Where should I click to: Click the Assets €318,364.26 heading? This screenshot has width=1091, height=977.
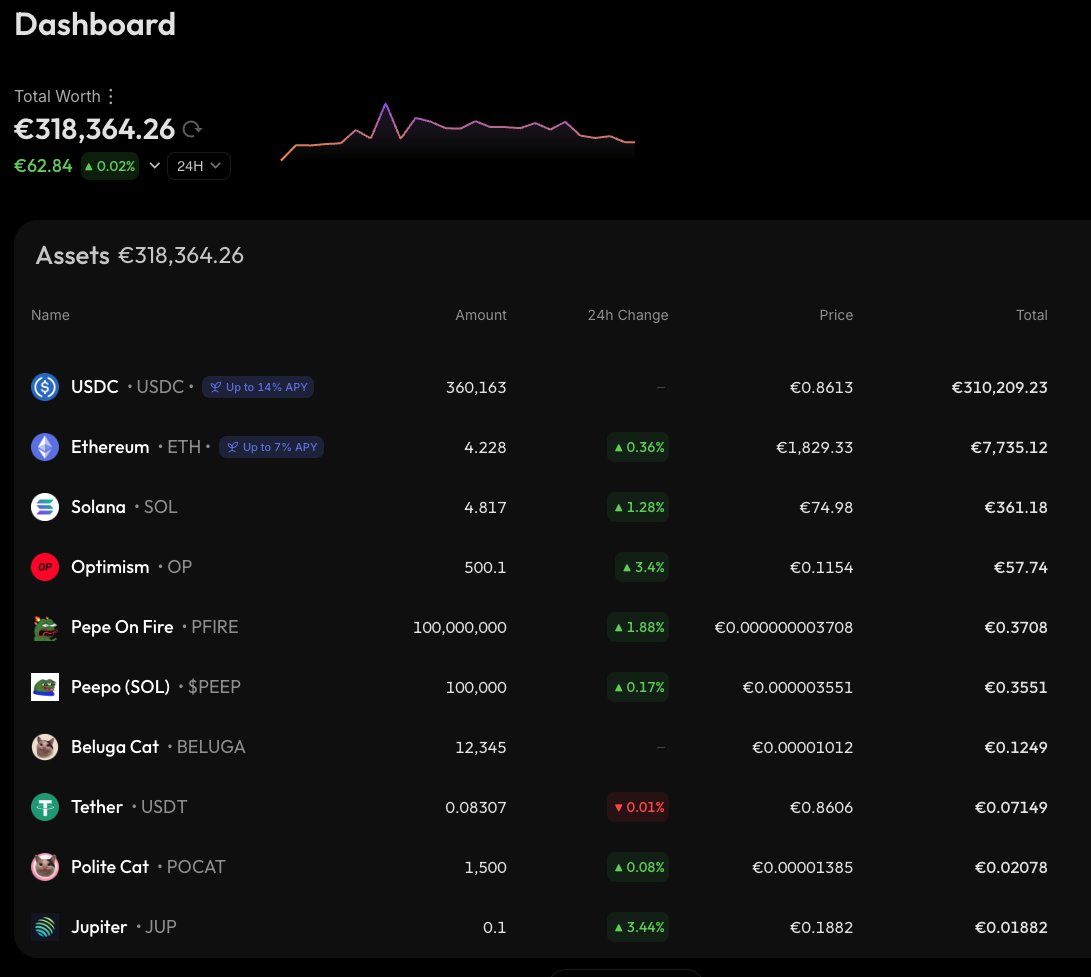(140, 255)
